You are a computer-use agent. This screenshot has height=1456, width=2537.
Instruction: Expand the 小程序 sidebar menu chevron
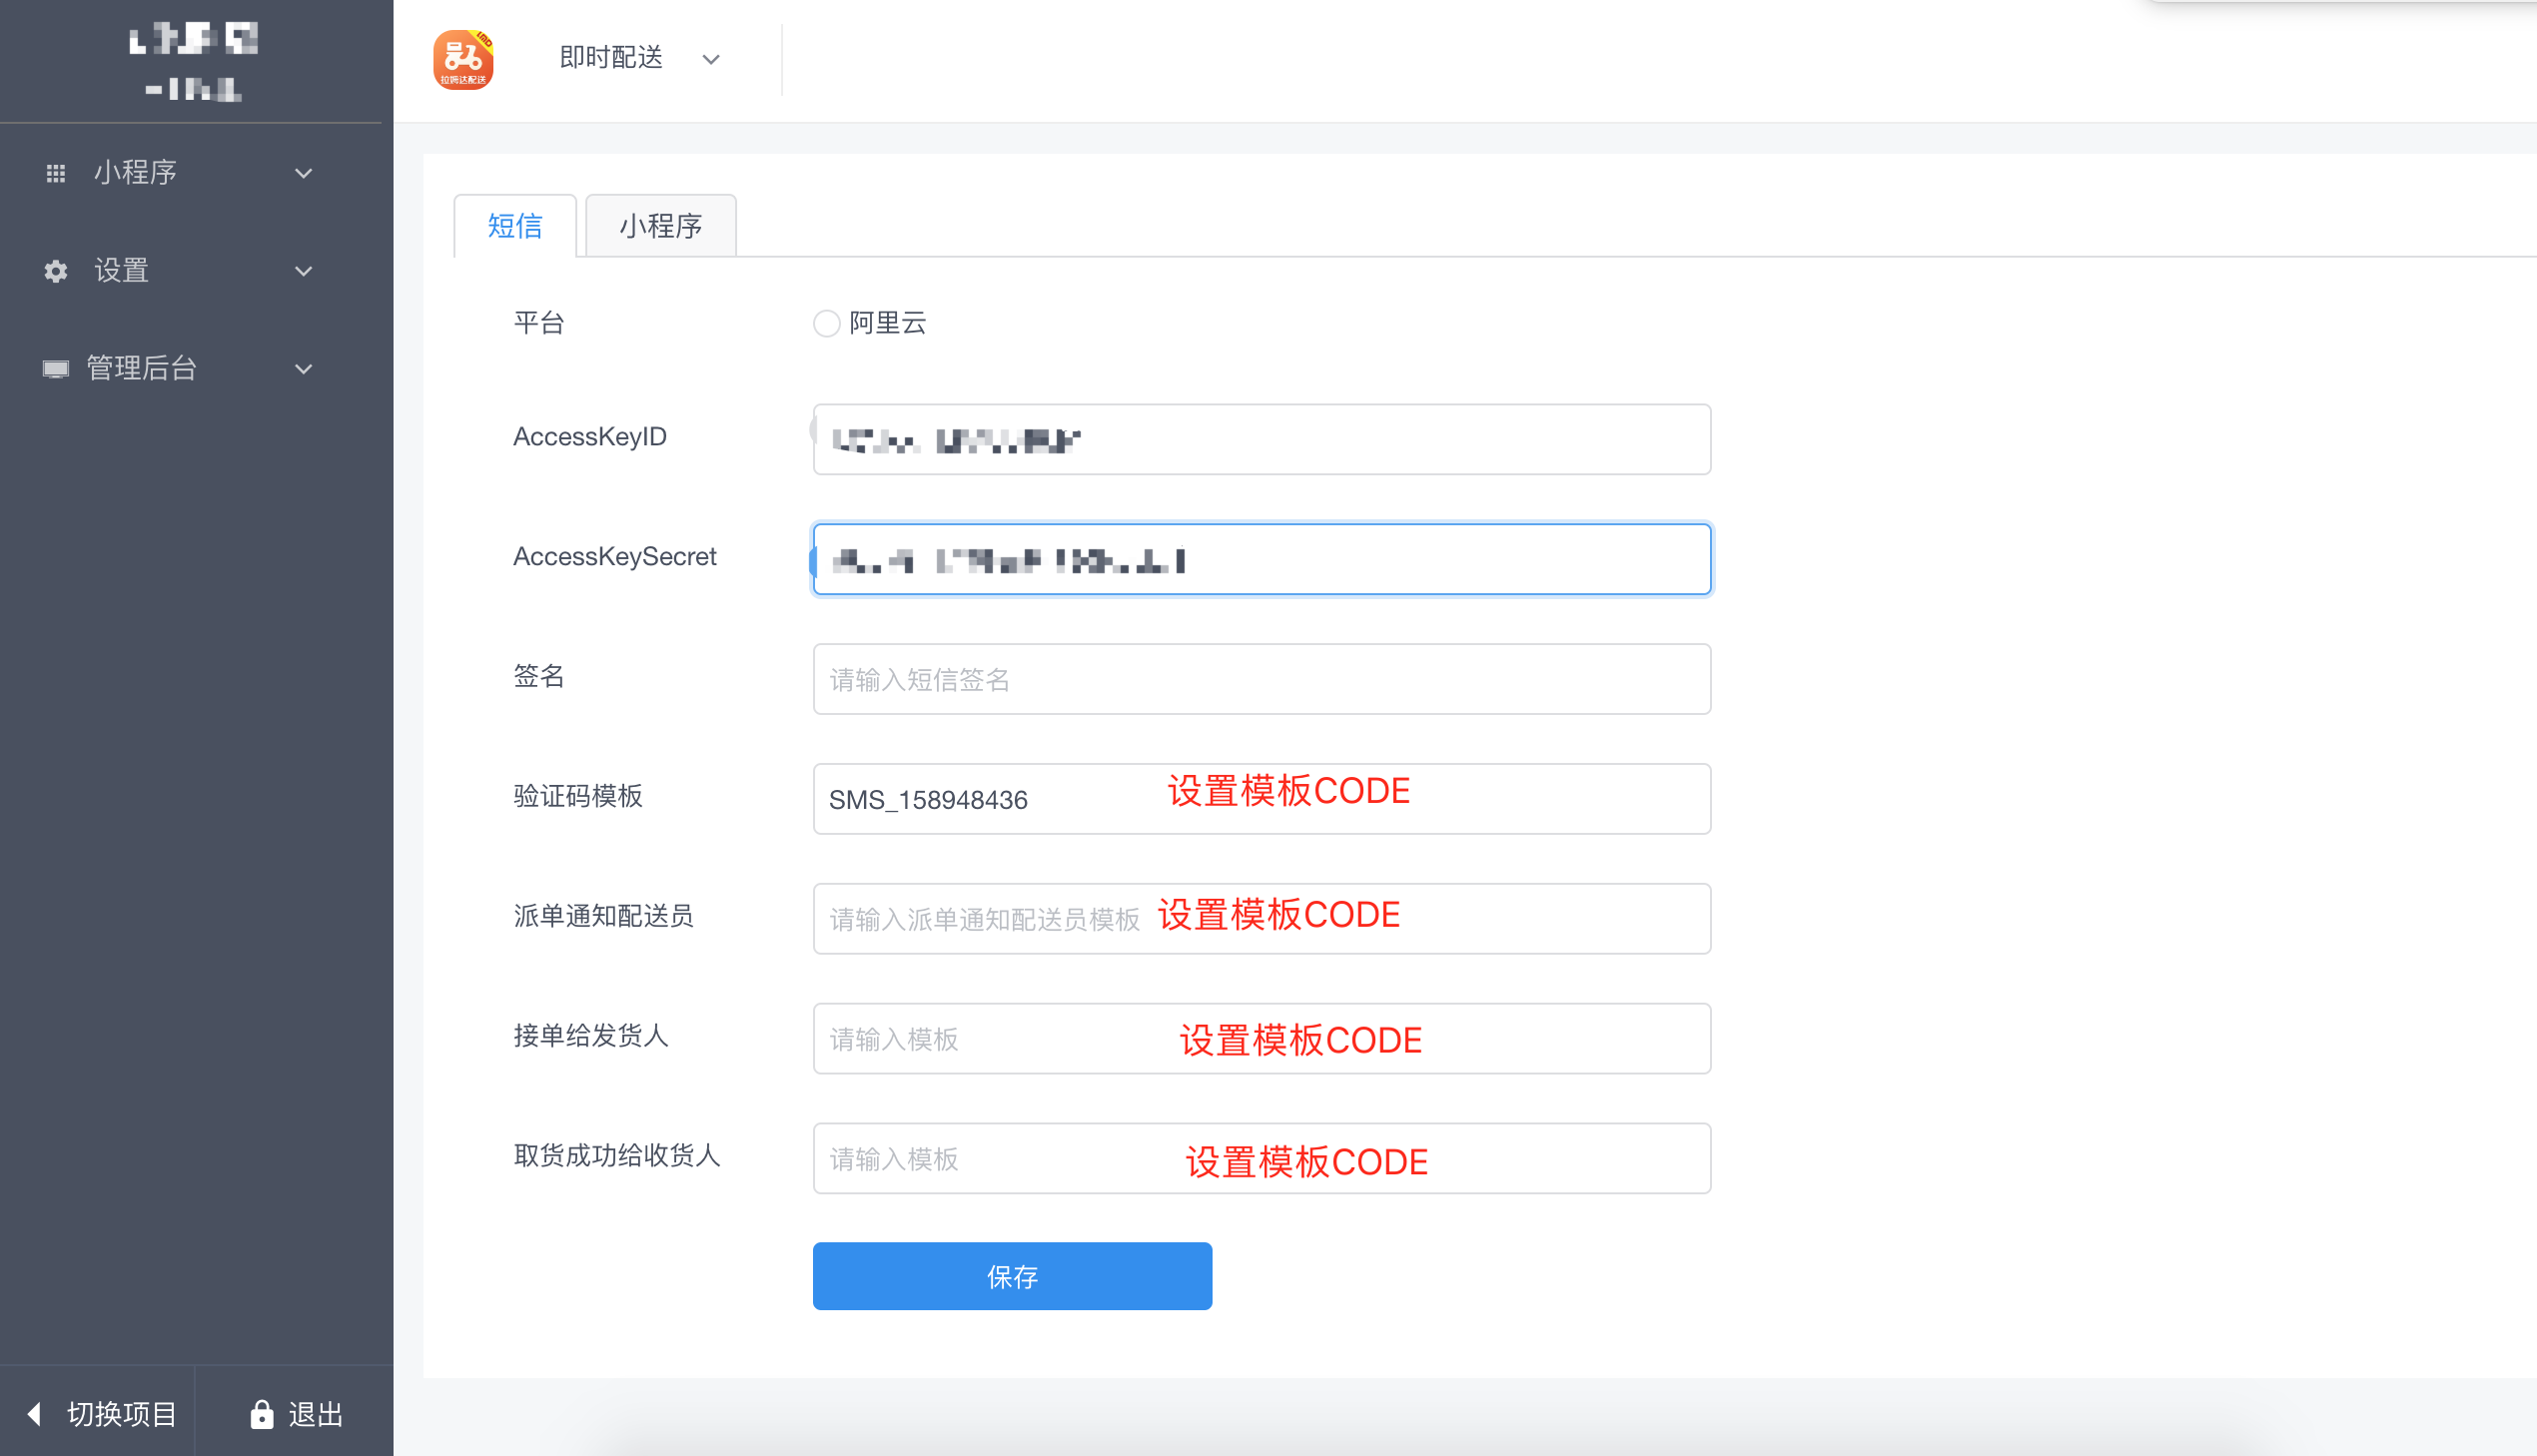(x=304, y=173)
